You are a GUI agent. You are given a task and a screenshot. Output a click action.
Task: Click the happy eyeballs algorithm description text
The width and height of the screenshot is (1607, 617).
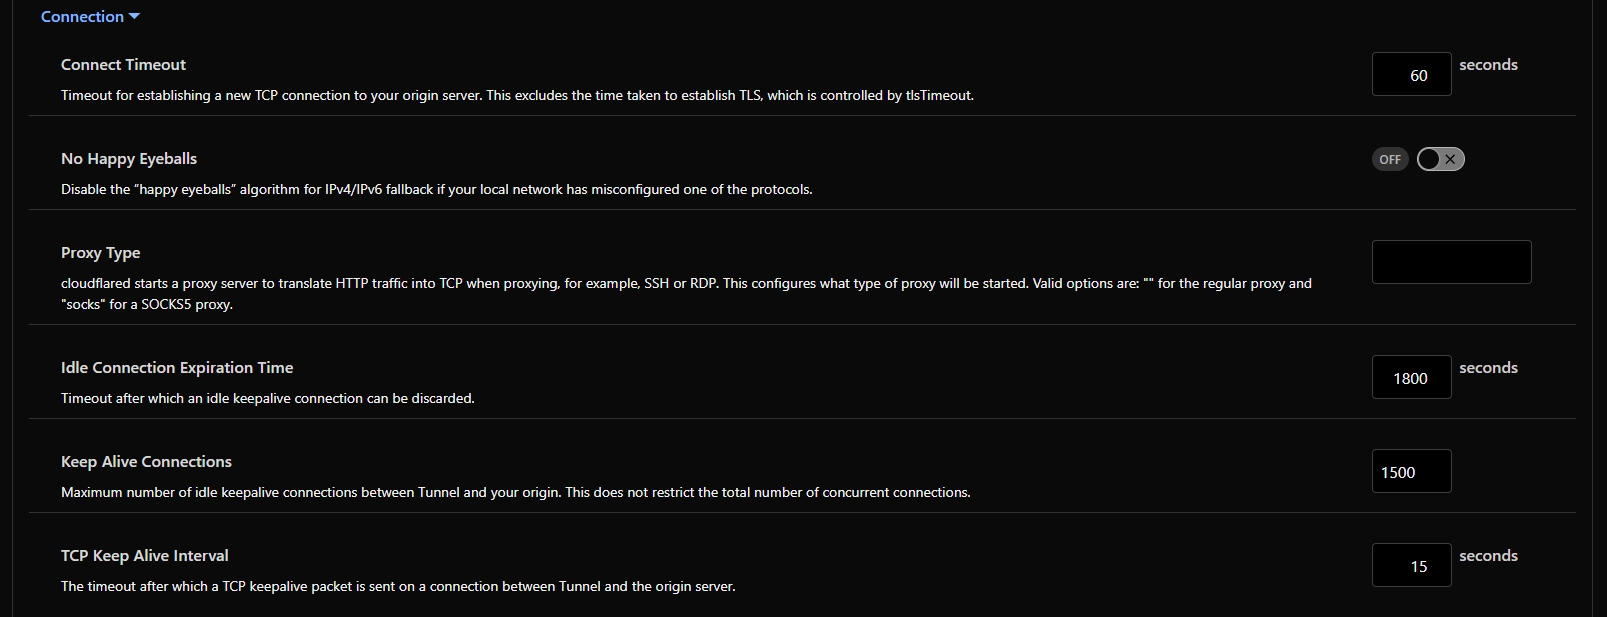[x=436, y=190]
